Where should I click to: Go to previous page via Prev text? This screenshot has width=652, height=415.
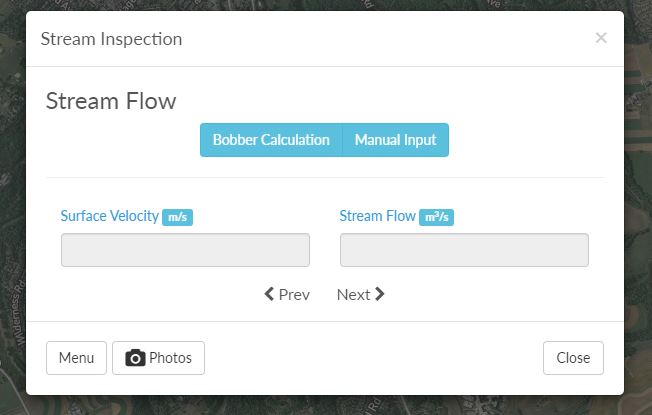[x=294, y=295]
